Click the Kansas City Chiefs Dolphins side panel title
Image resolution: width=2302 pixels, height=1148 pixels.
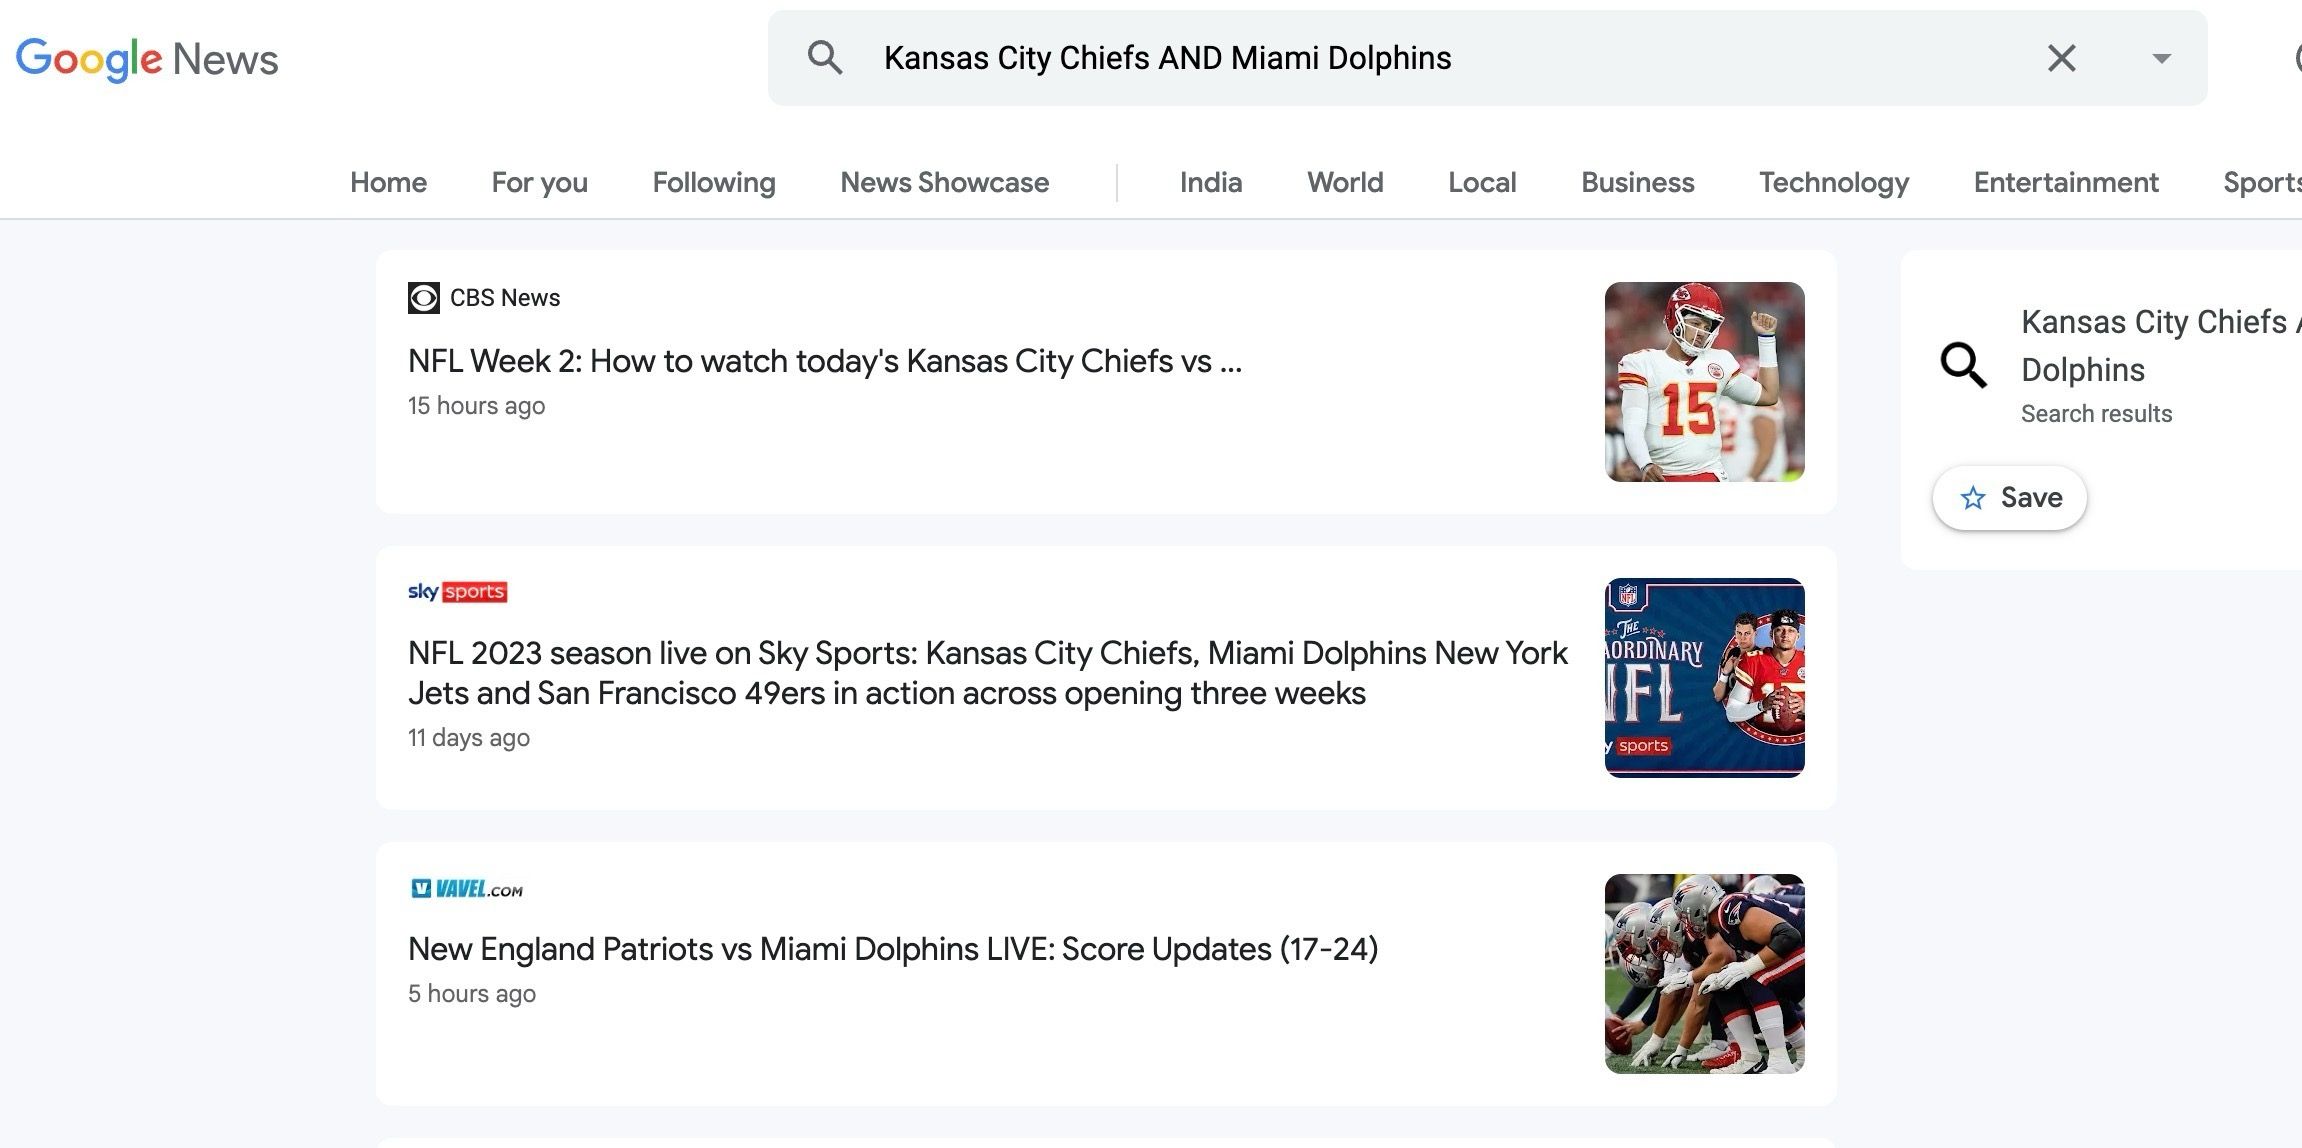2161,346
